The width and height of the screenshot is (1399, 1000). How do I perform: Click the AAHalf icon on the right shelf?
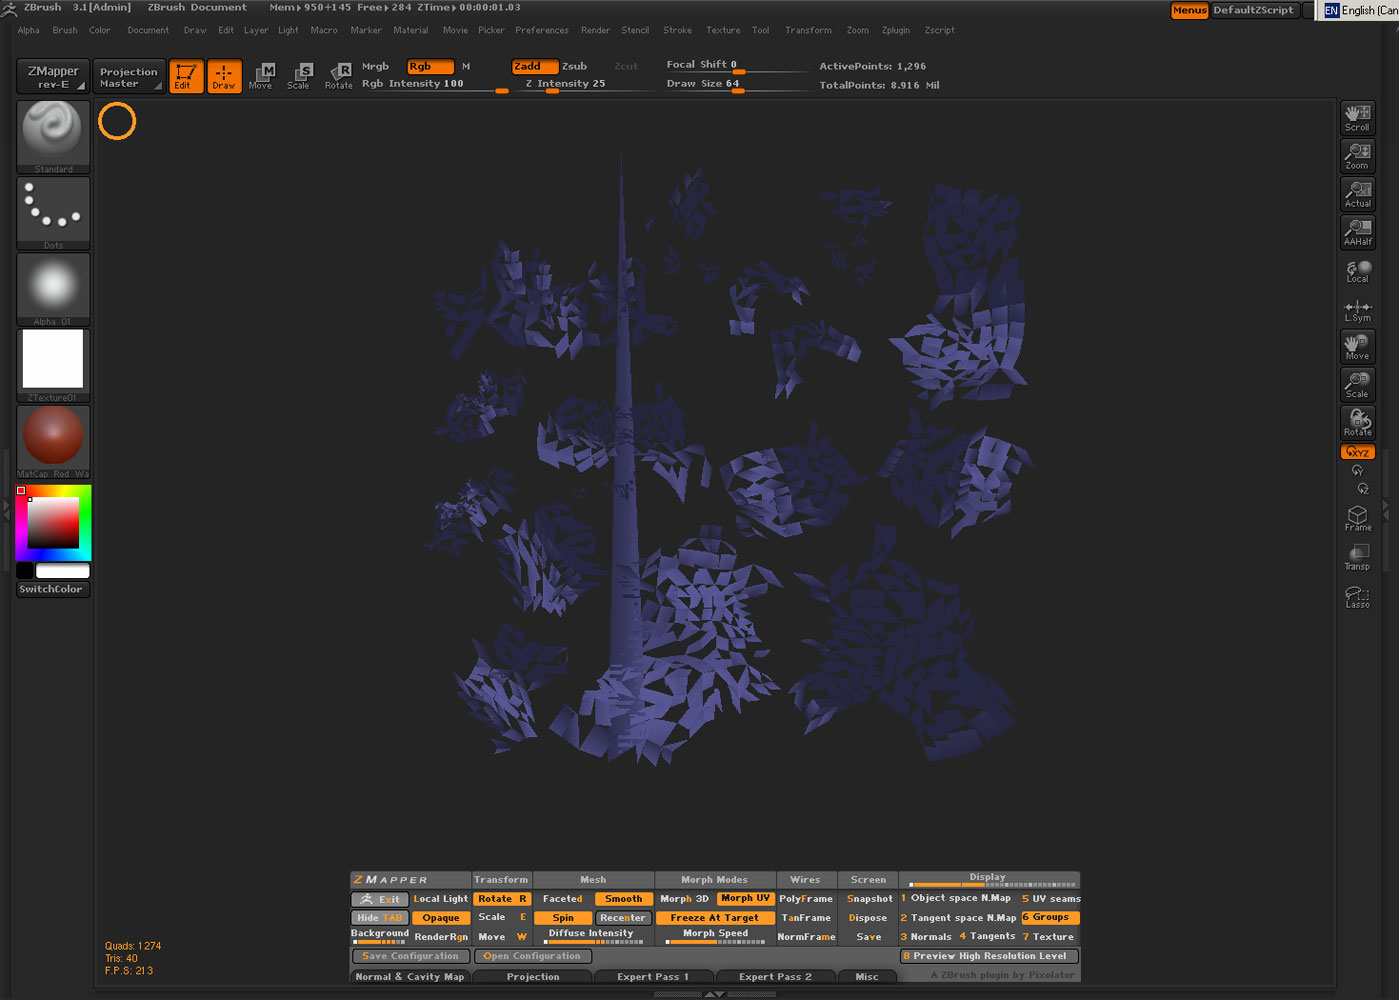[x=1357, y=232]
